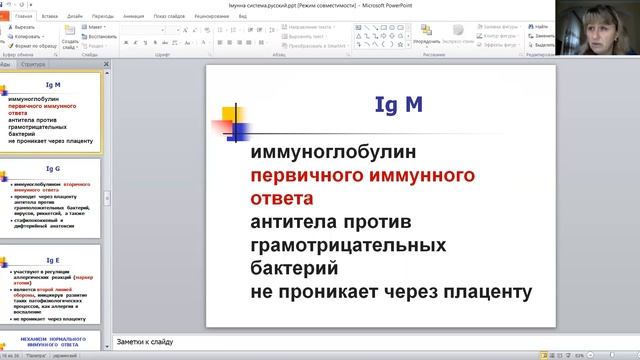Open the font color dropdown
Screen dimensions: 640x360
(204, 42)
